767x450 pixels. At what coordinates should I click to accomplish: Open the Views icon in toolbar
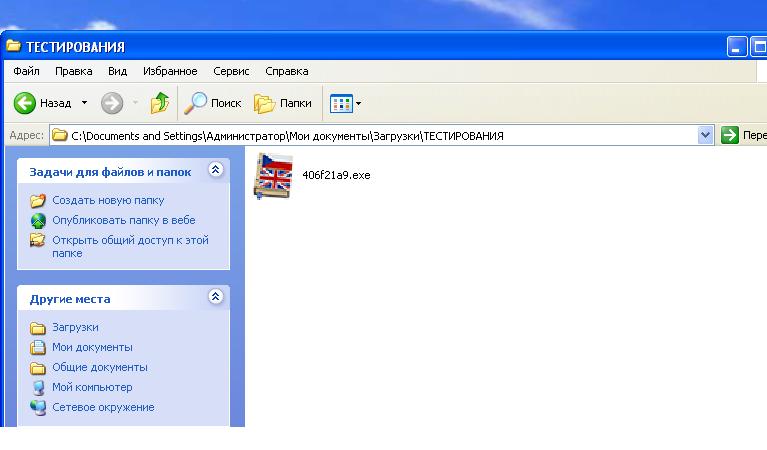point(340,103)
